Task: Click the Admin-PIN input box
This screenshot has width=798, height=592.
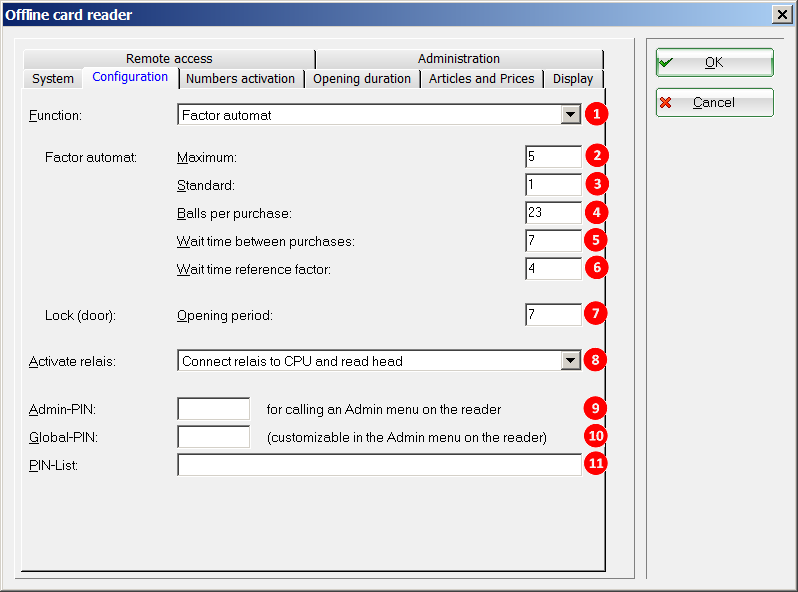Action: (213, 408)
